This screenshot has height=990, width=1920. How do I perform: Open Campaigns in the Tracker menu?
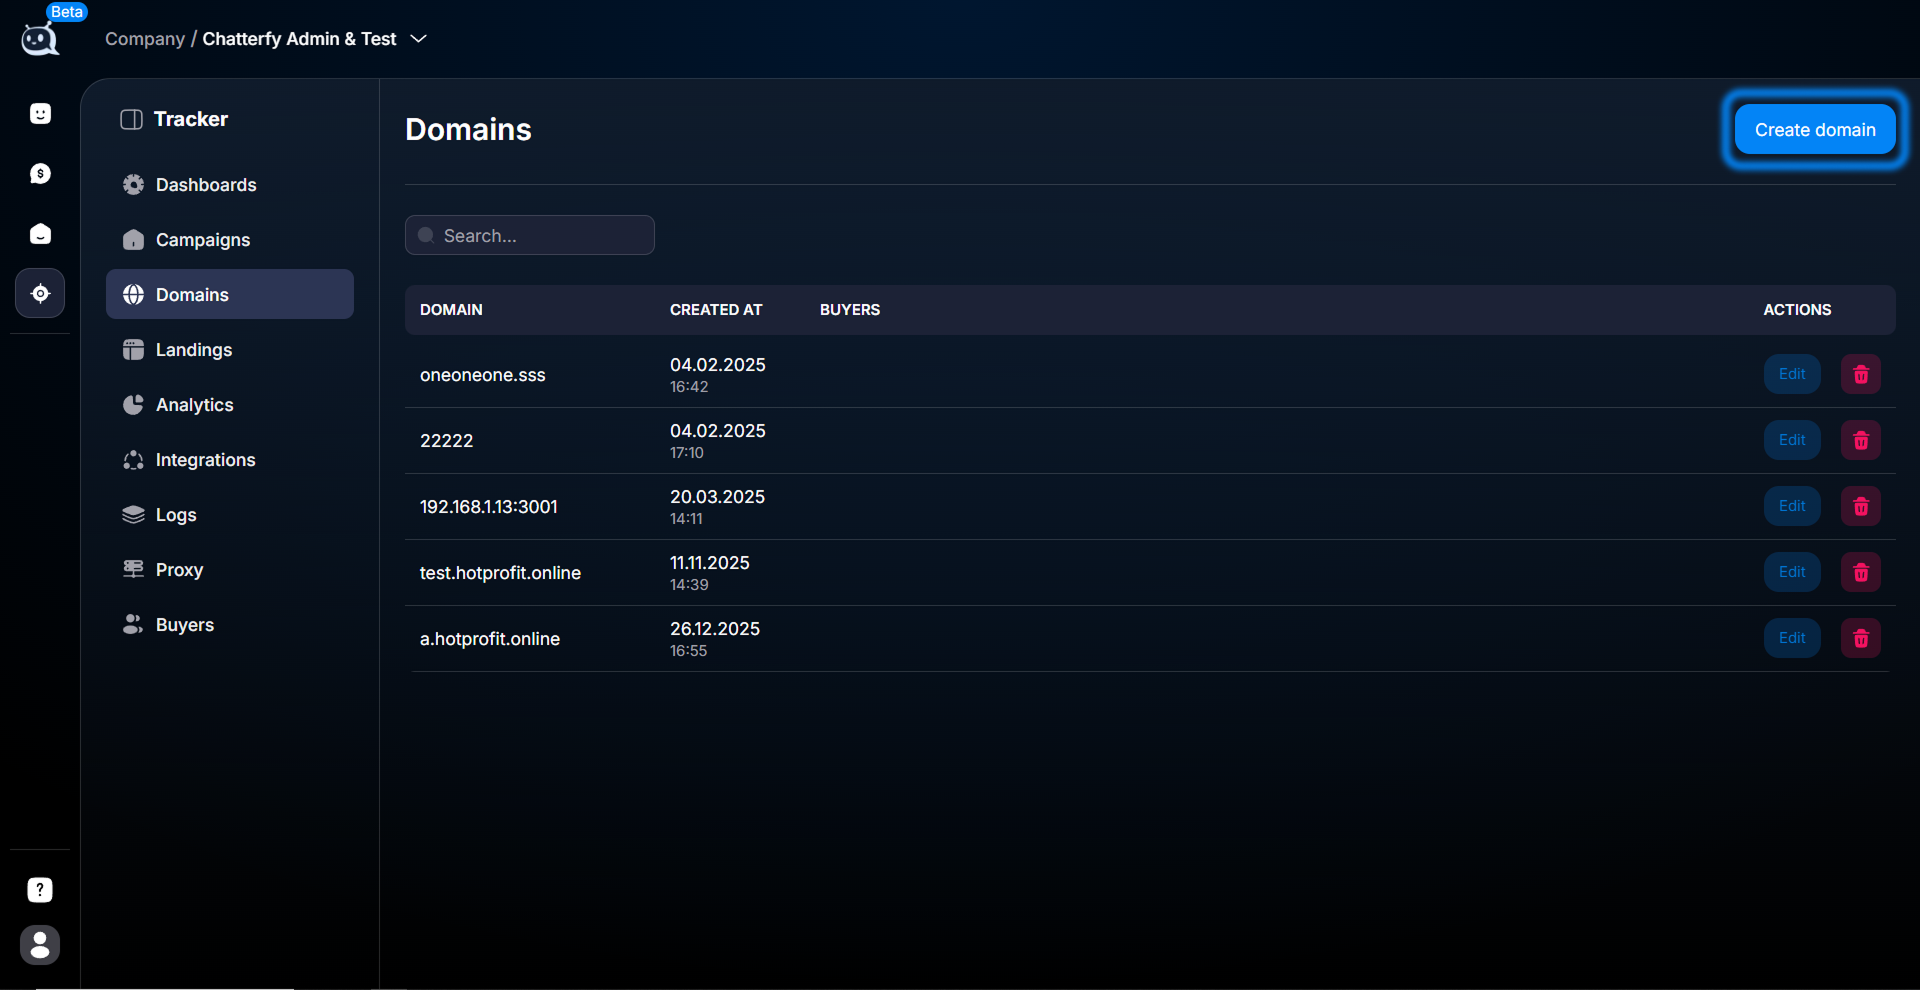230,240
